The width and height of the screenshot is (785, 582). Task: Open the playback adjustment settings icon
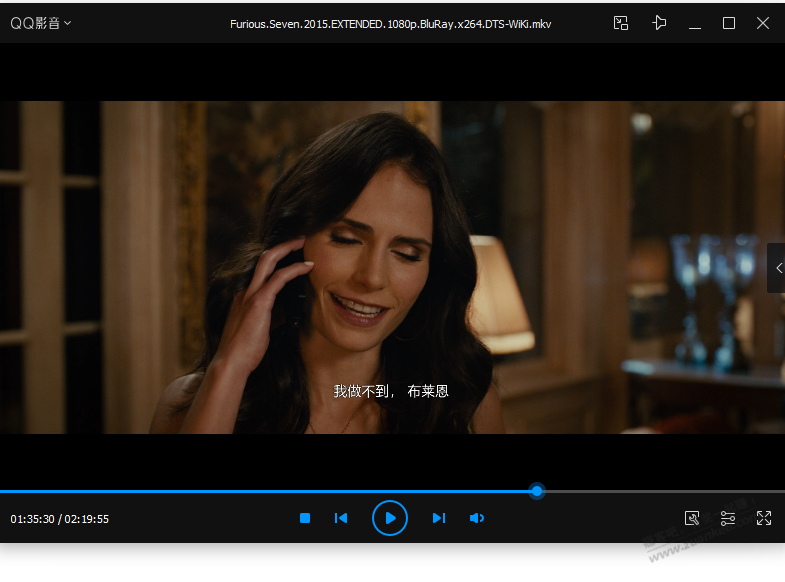727,518
